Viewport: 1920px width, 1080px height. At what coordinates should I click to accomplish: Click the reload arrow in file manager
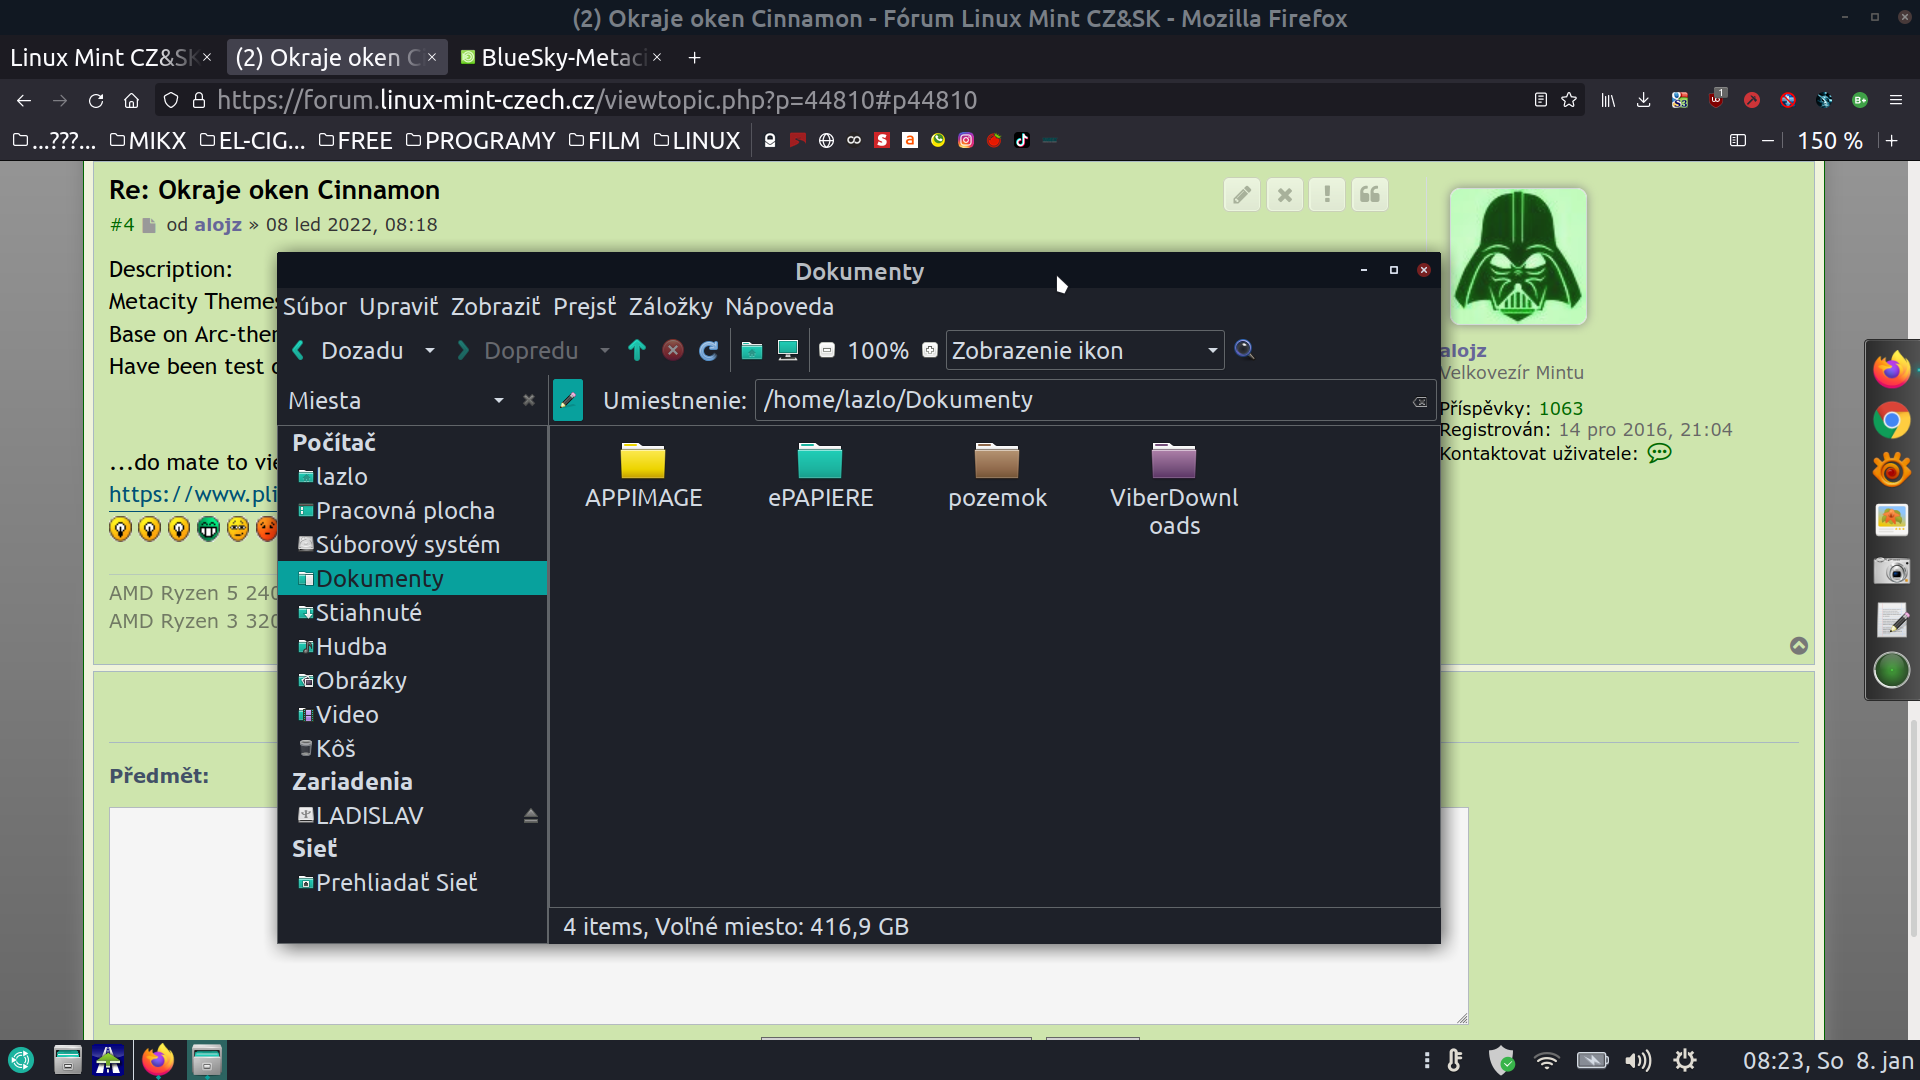point(708,350)
